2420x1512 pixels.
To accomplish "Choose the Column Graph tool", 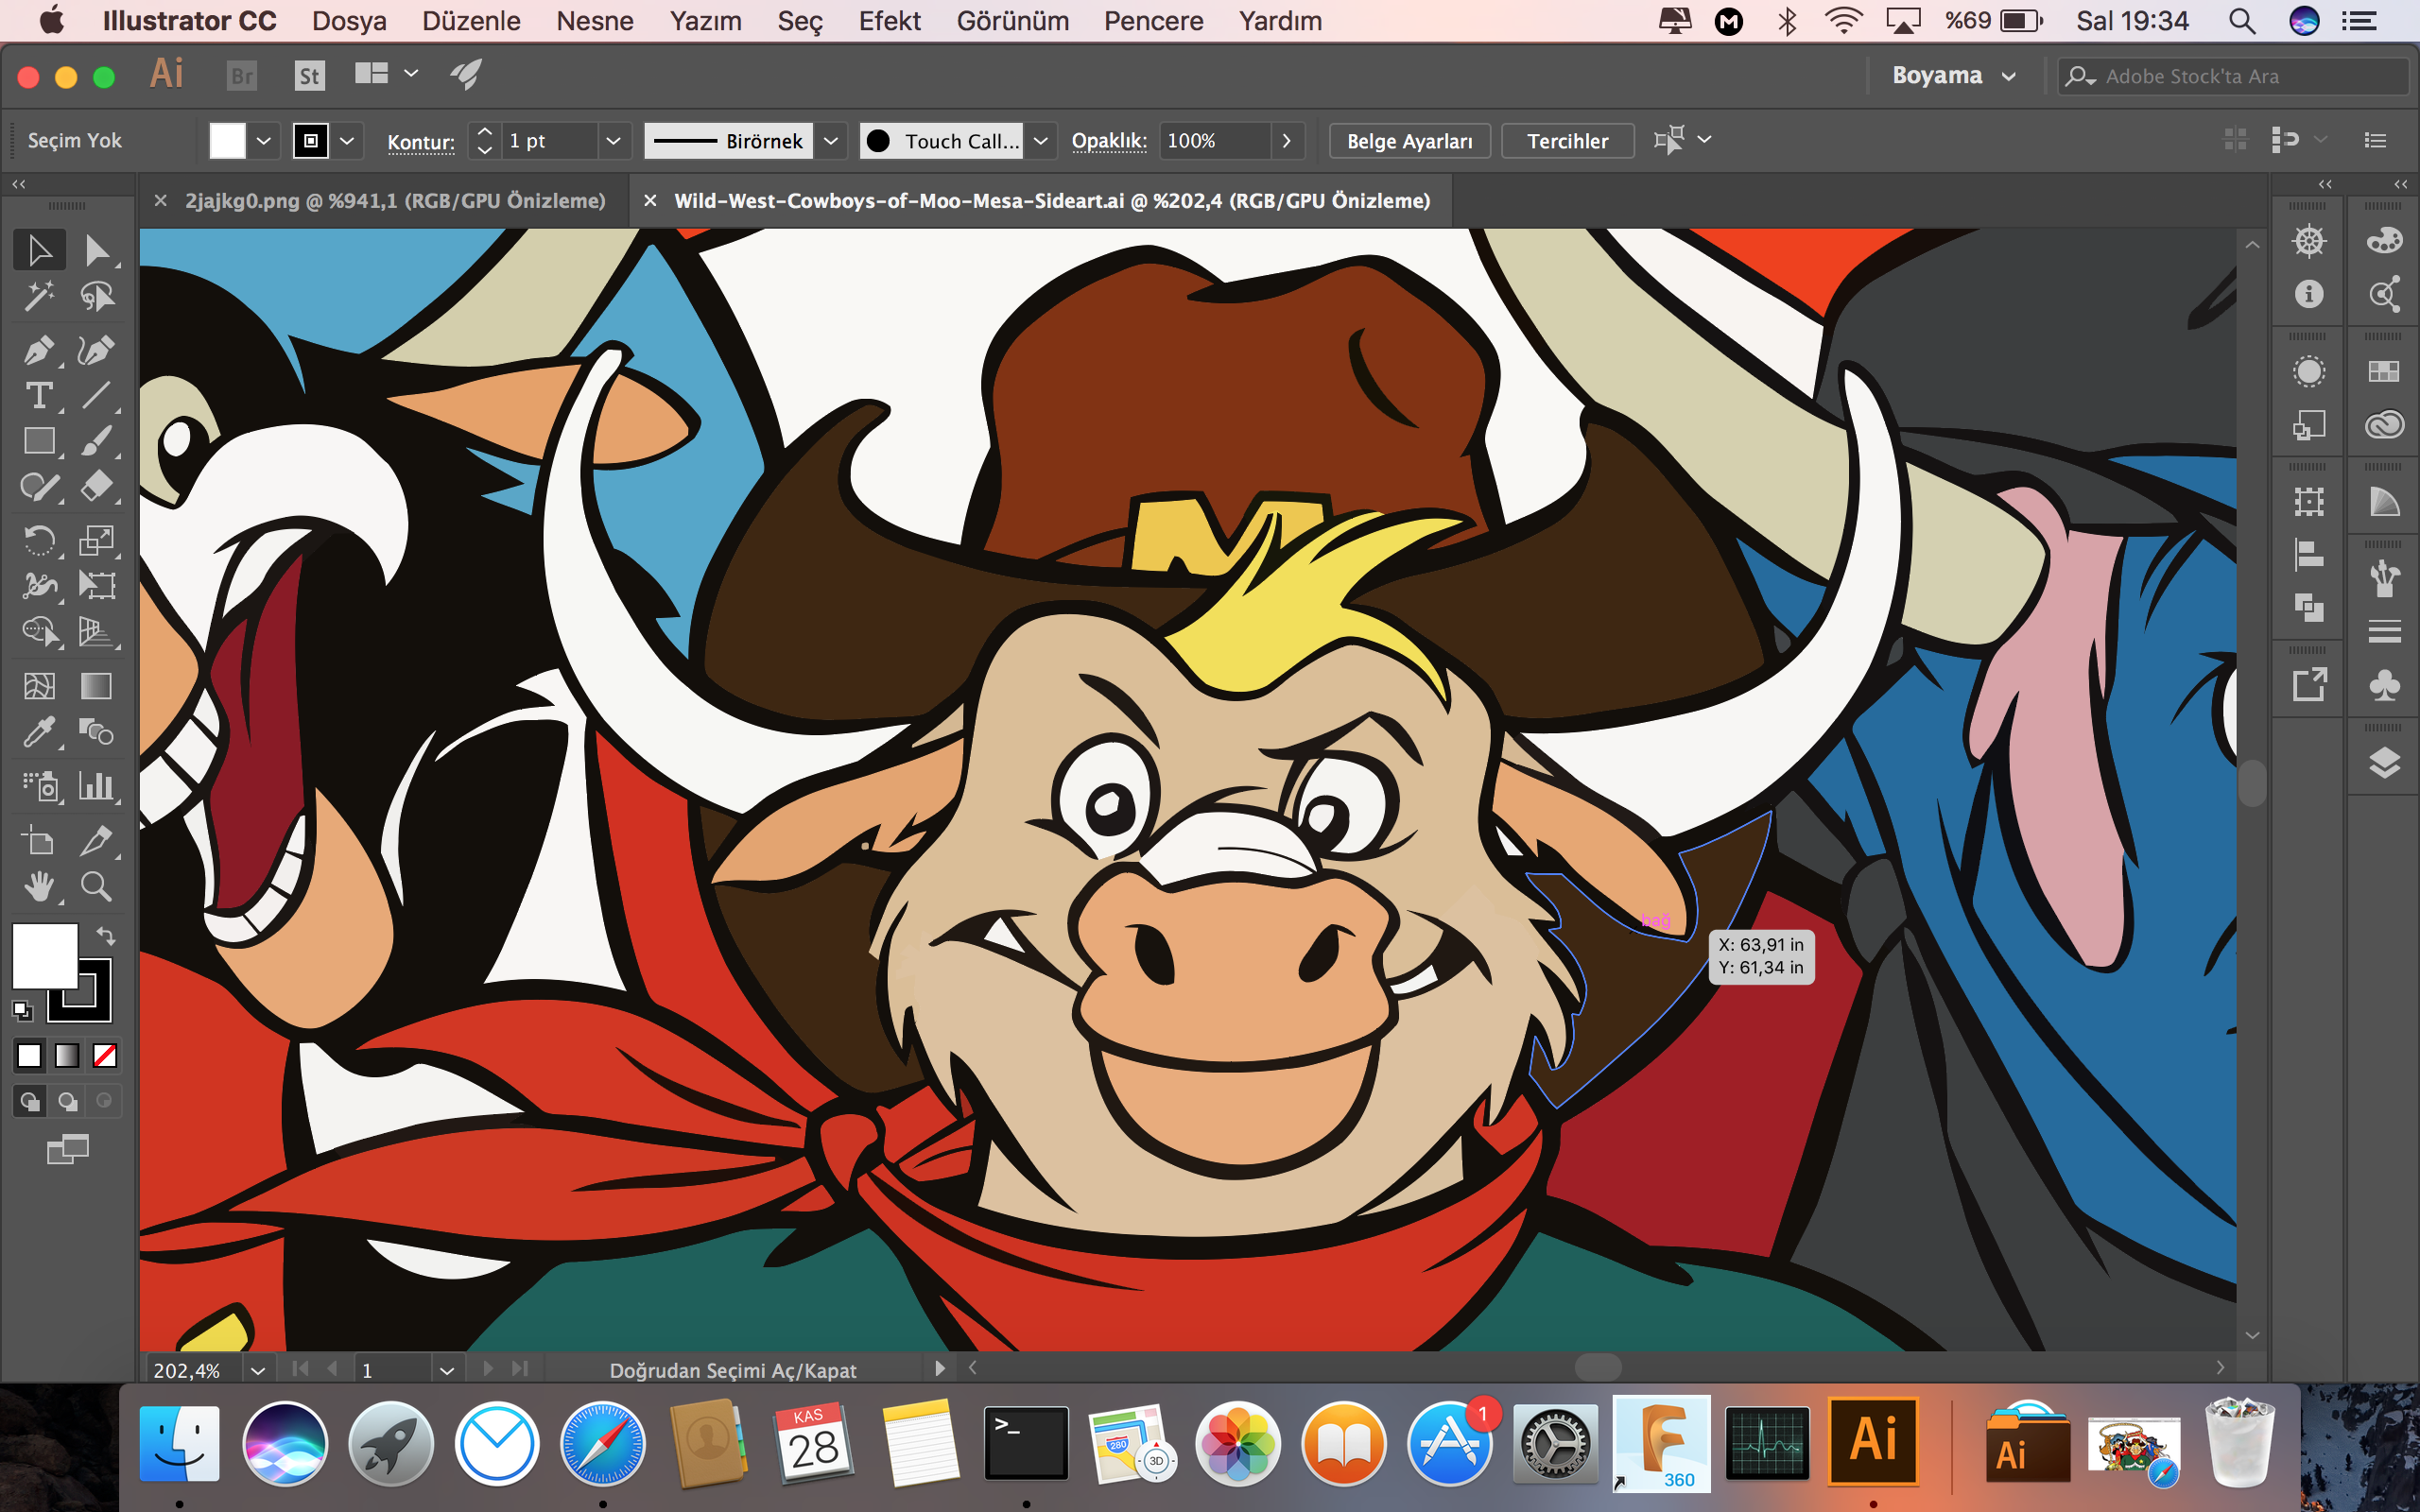I will (97, 786).
